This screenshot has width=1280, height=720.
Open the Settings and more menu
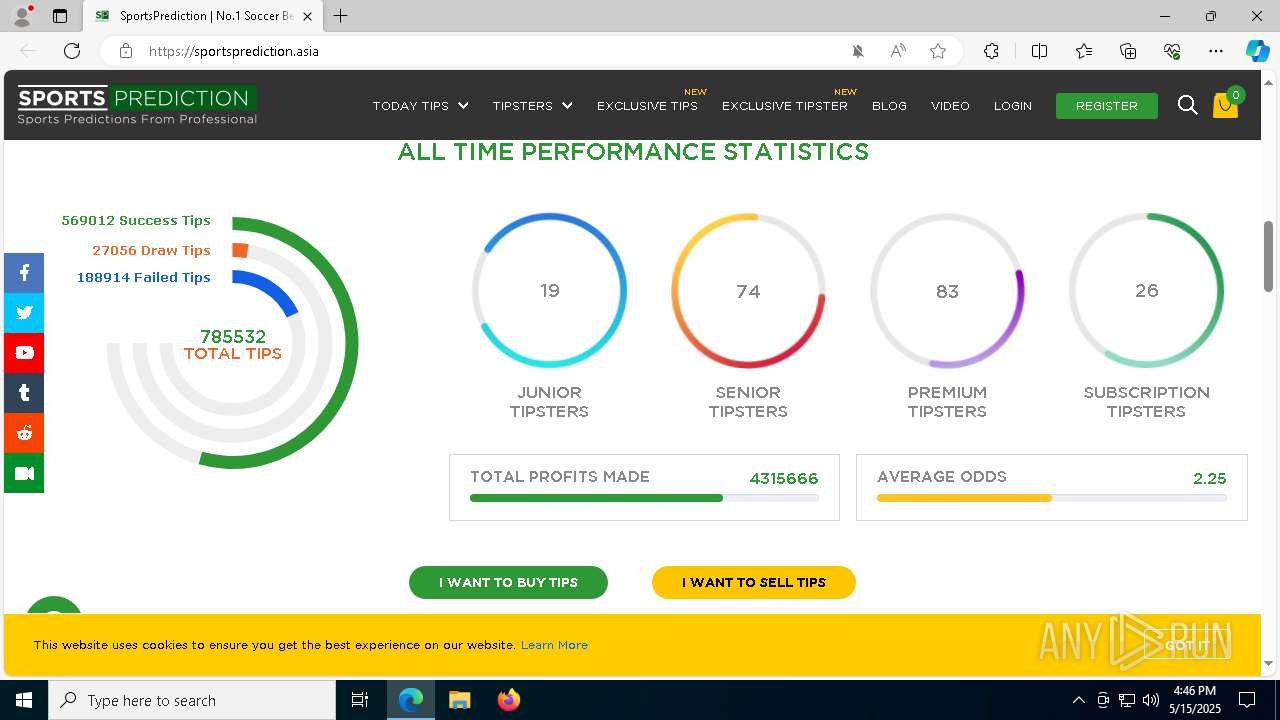(x=1216, y=51)
